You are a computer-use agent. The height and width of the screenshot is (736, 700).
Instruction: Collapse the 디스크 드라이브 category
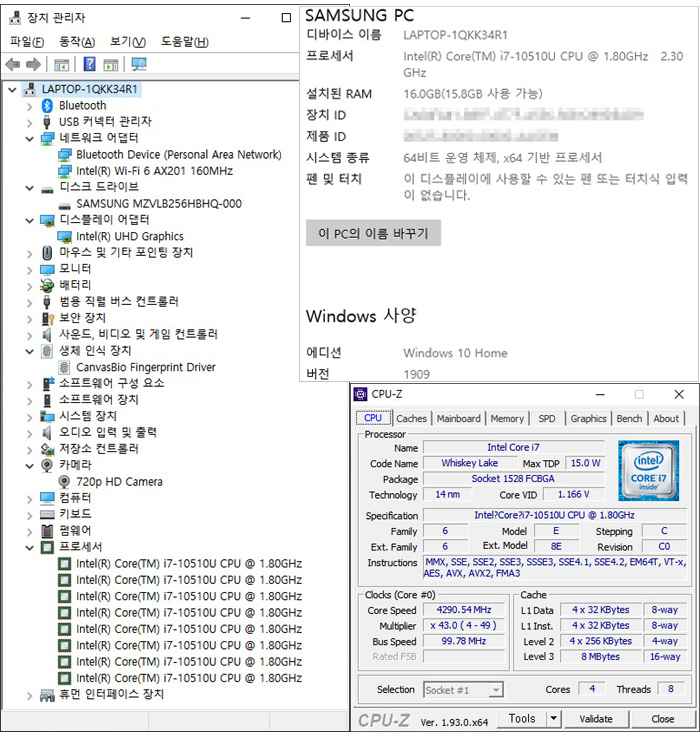tap(30, 188)
